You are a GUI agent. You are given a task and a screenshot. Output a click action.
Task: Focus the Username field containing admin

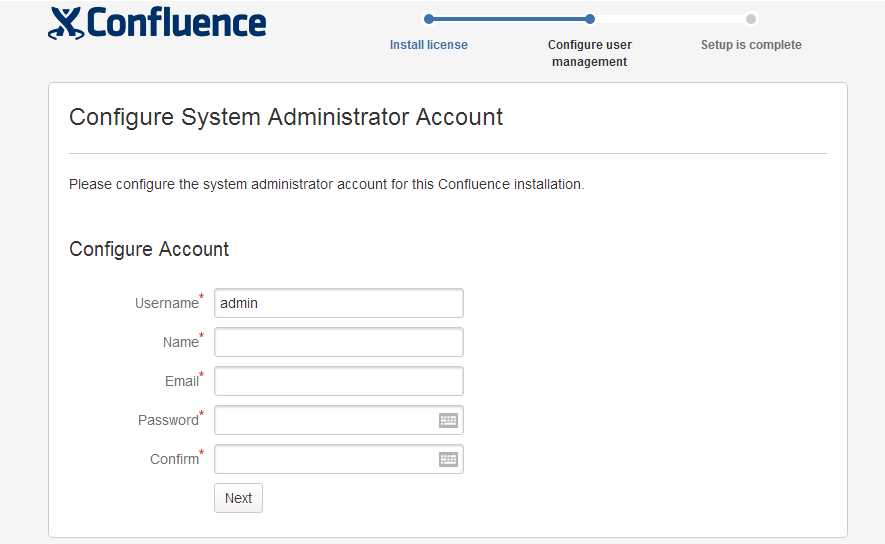click(x=338, y=303)
